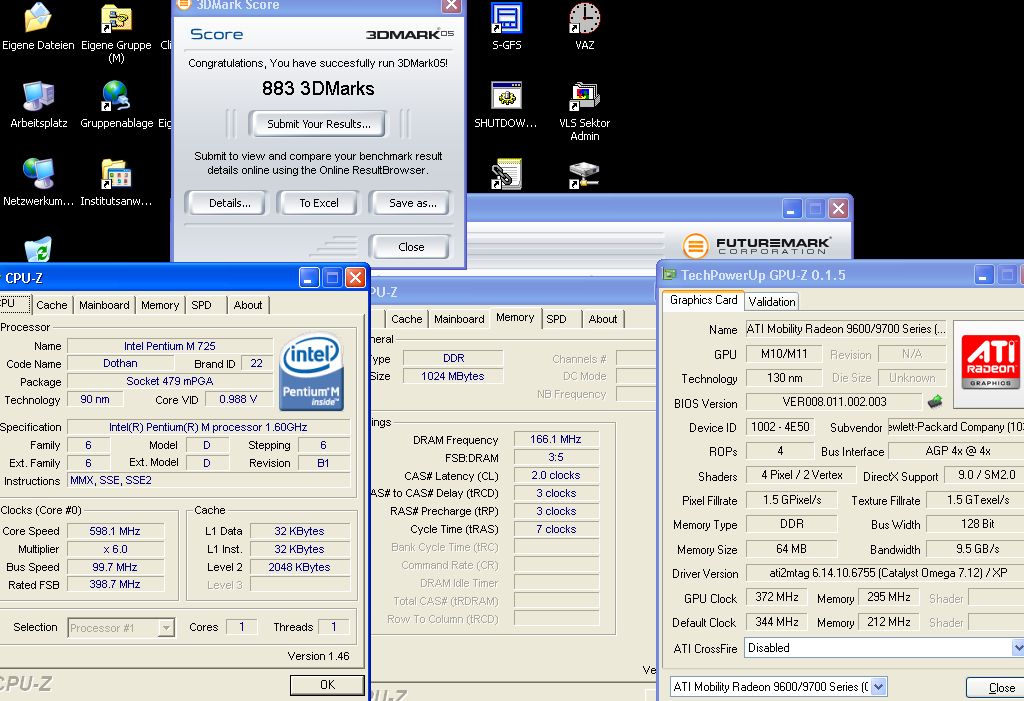1024x701 pixels.
Task: Click the GPU-Z card name field
Action: (x=846, y=329)
